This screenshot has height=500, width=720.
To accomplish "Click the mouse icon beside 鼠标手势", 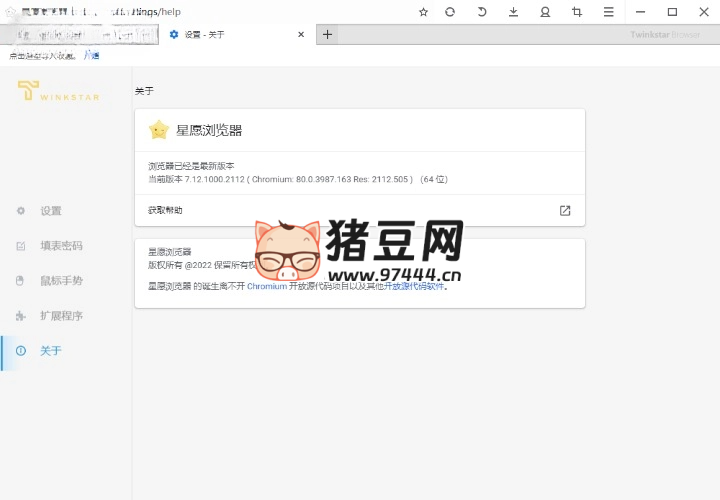I will click(20, 281).
